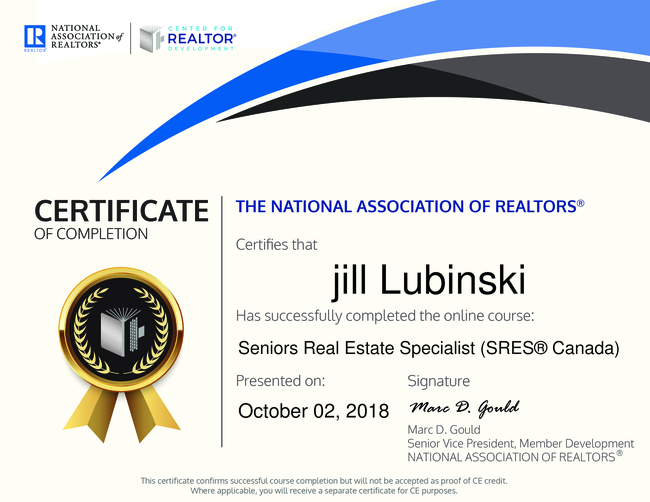Click the 'Certifies that' text

(276, 245)
